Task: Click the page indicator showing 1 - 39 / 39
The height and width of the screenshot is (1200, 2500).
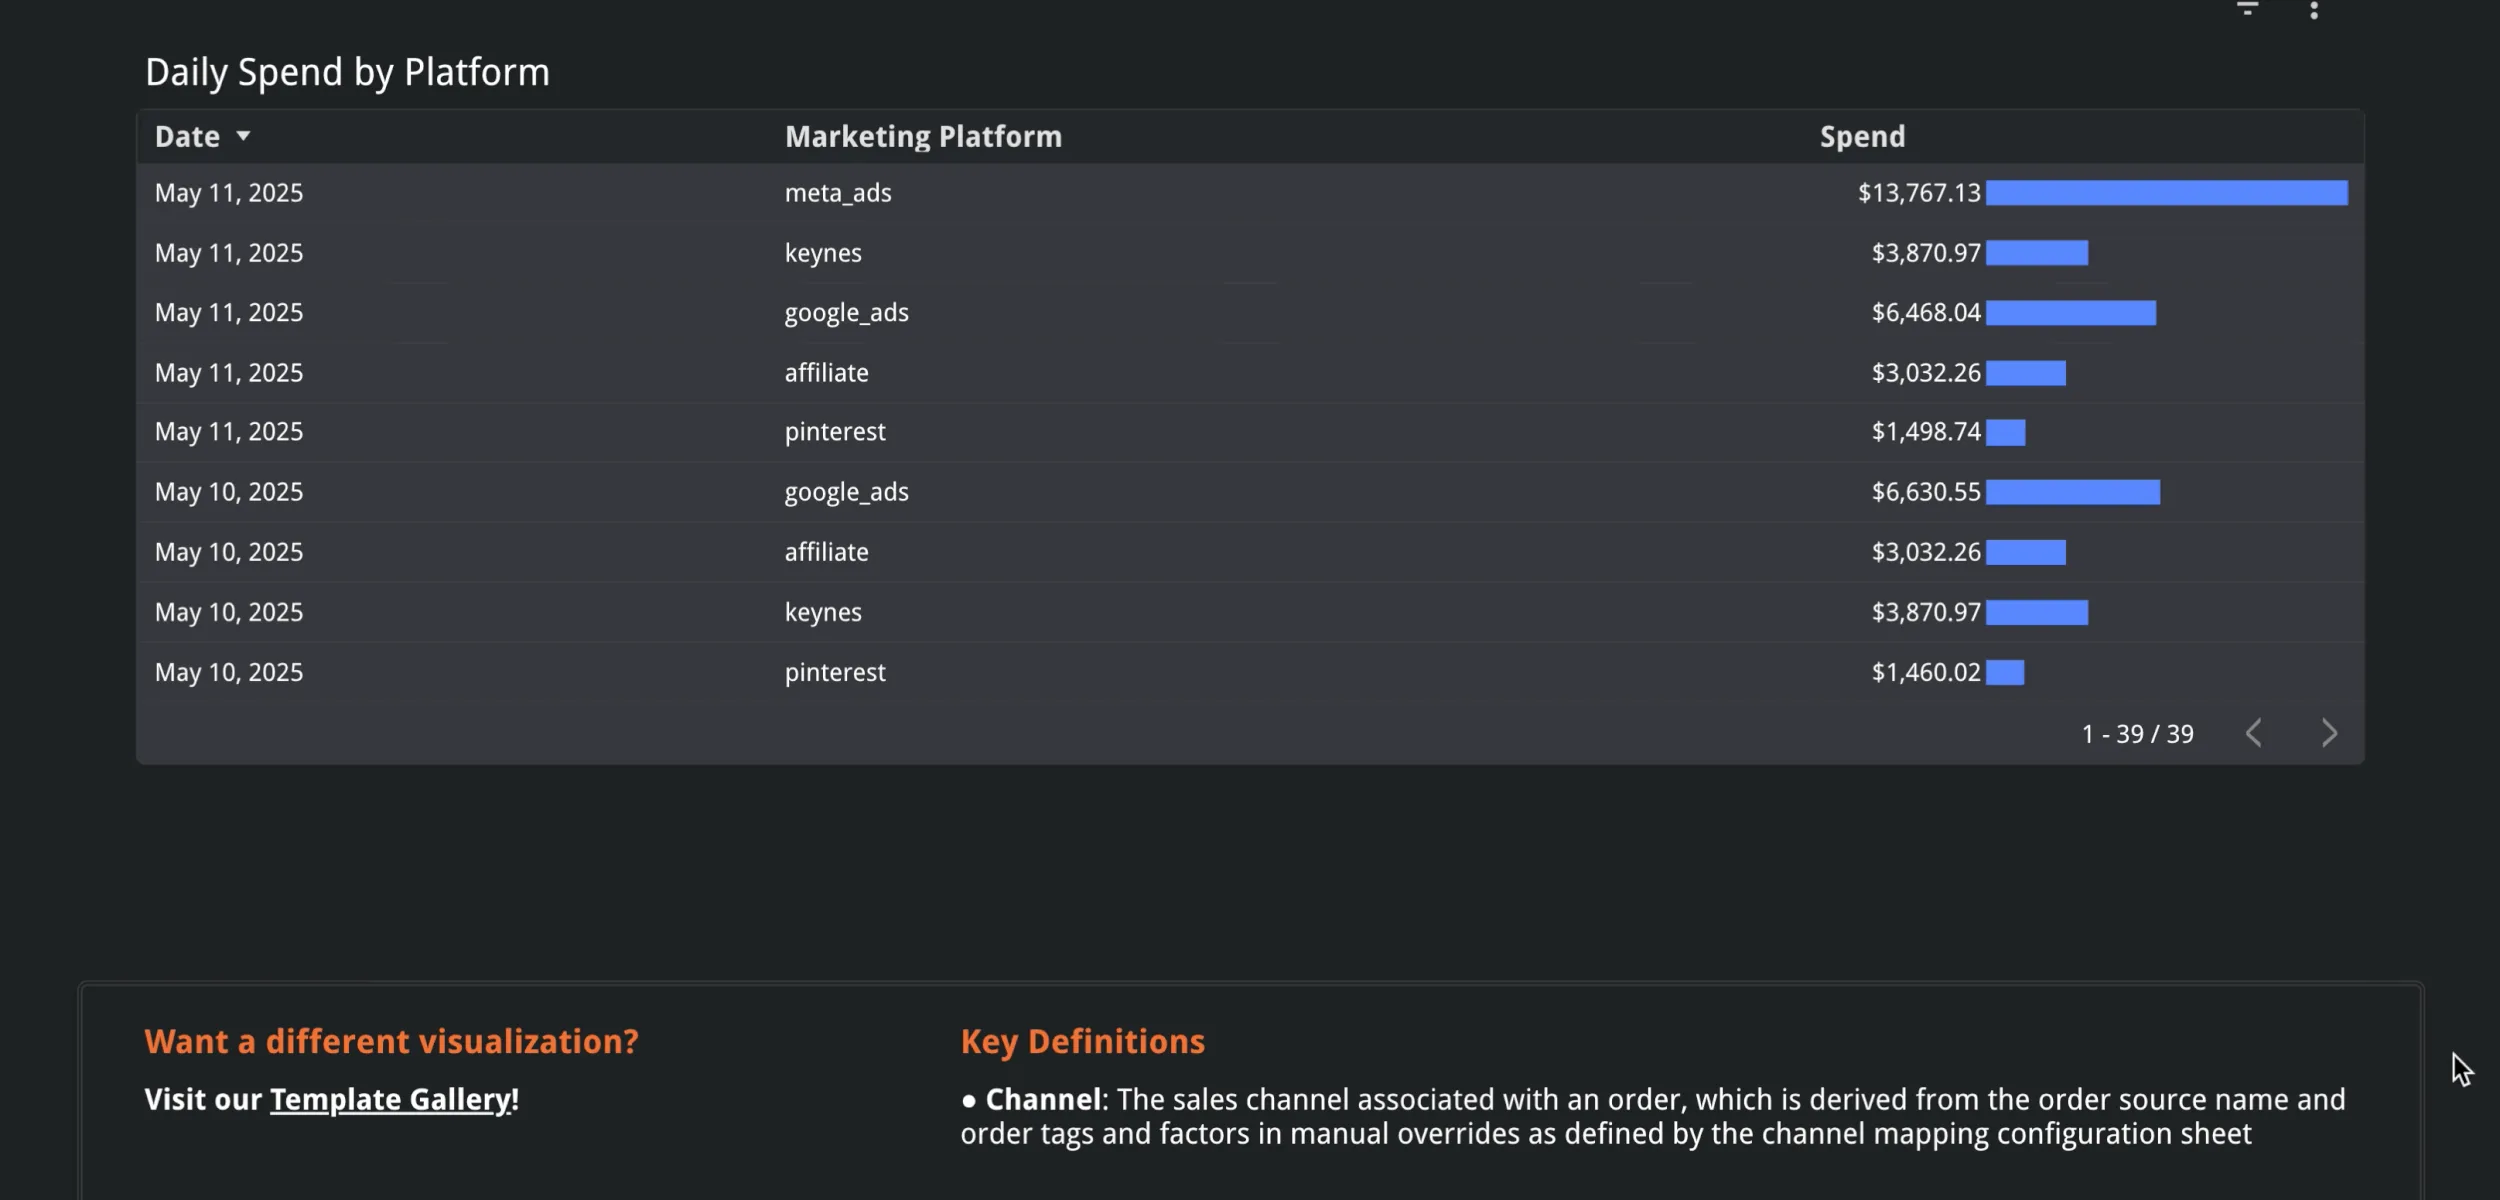Action: tap(2138, 733)
